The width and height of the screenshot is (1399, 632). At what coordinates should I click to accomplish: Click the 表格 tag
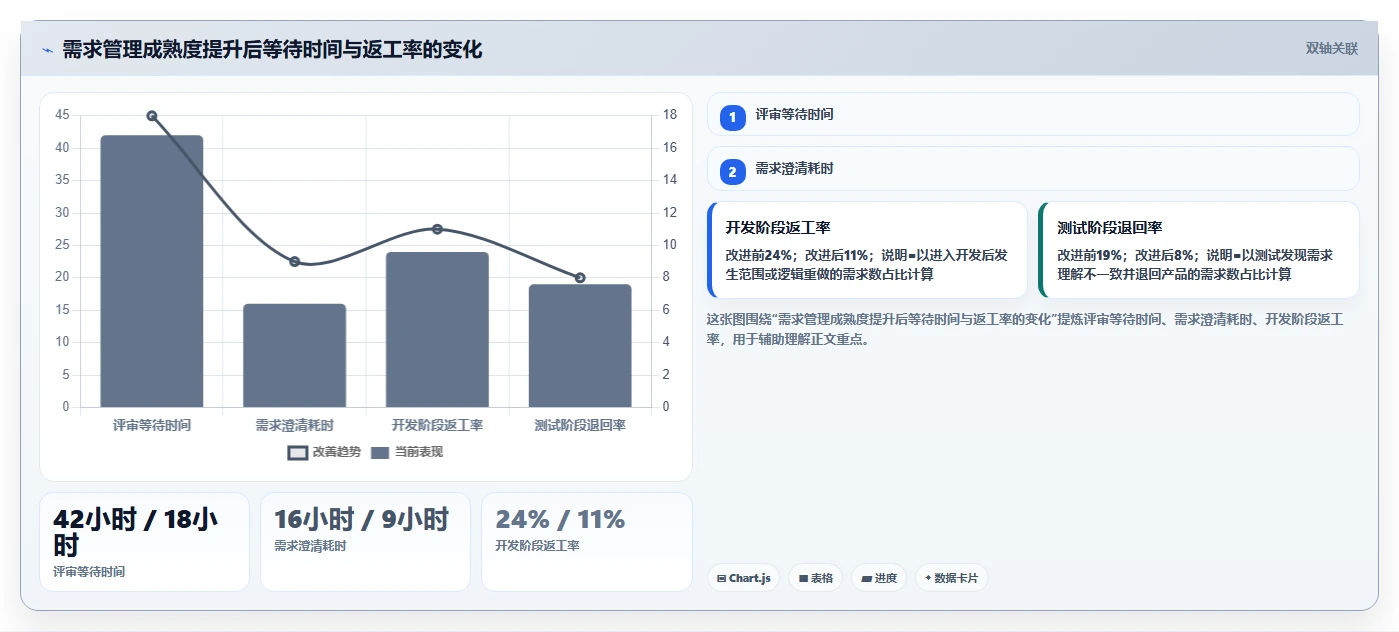click(815, 578)
